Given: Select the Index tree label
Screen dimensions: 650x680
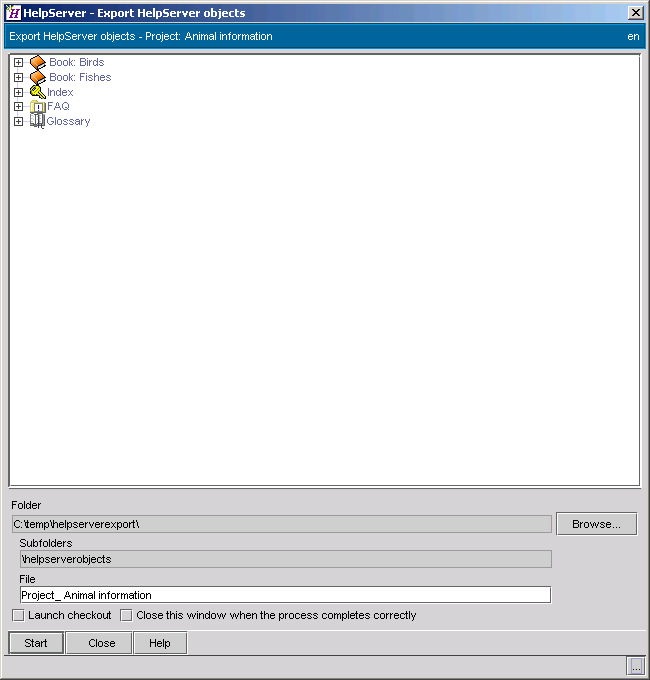Looking at the screenshot, I should (x=60, y=92).
